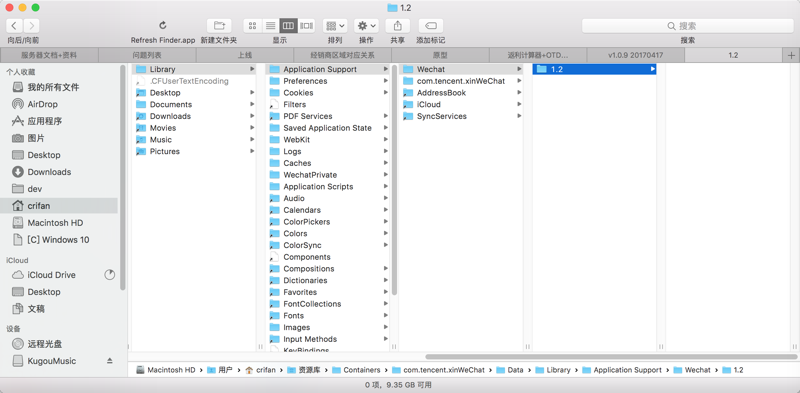Switch to the v1.0.9 20170417 tab
800x393 pixels.
(636, 55)
